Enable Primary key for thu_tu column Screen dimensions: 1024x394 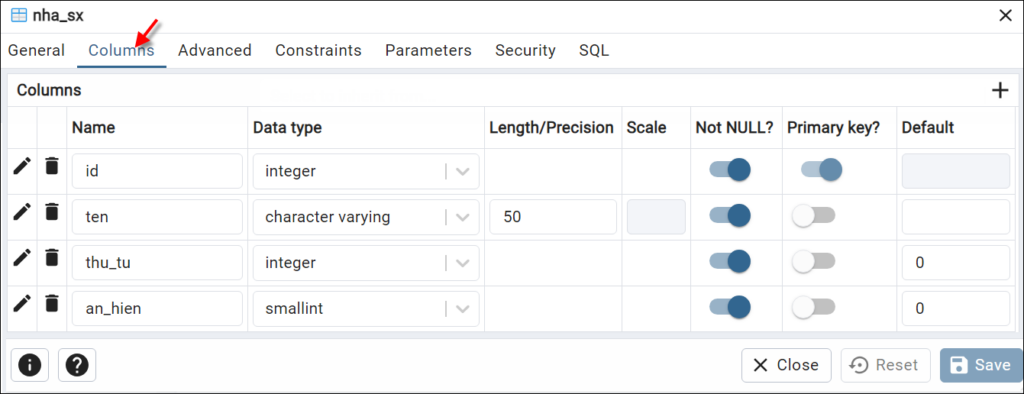813,261
